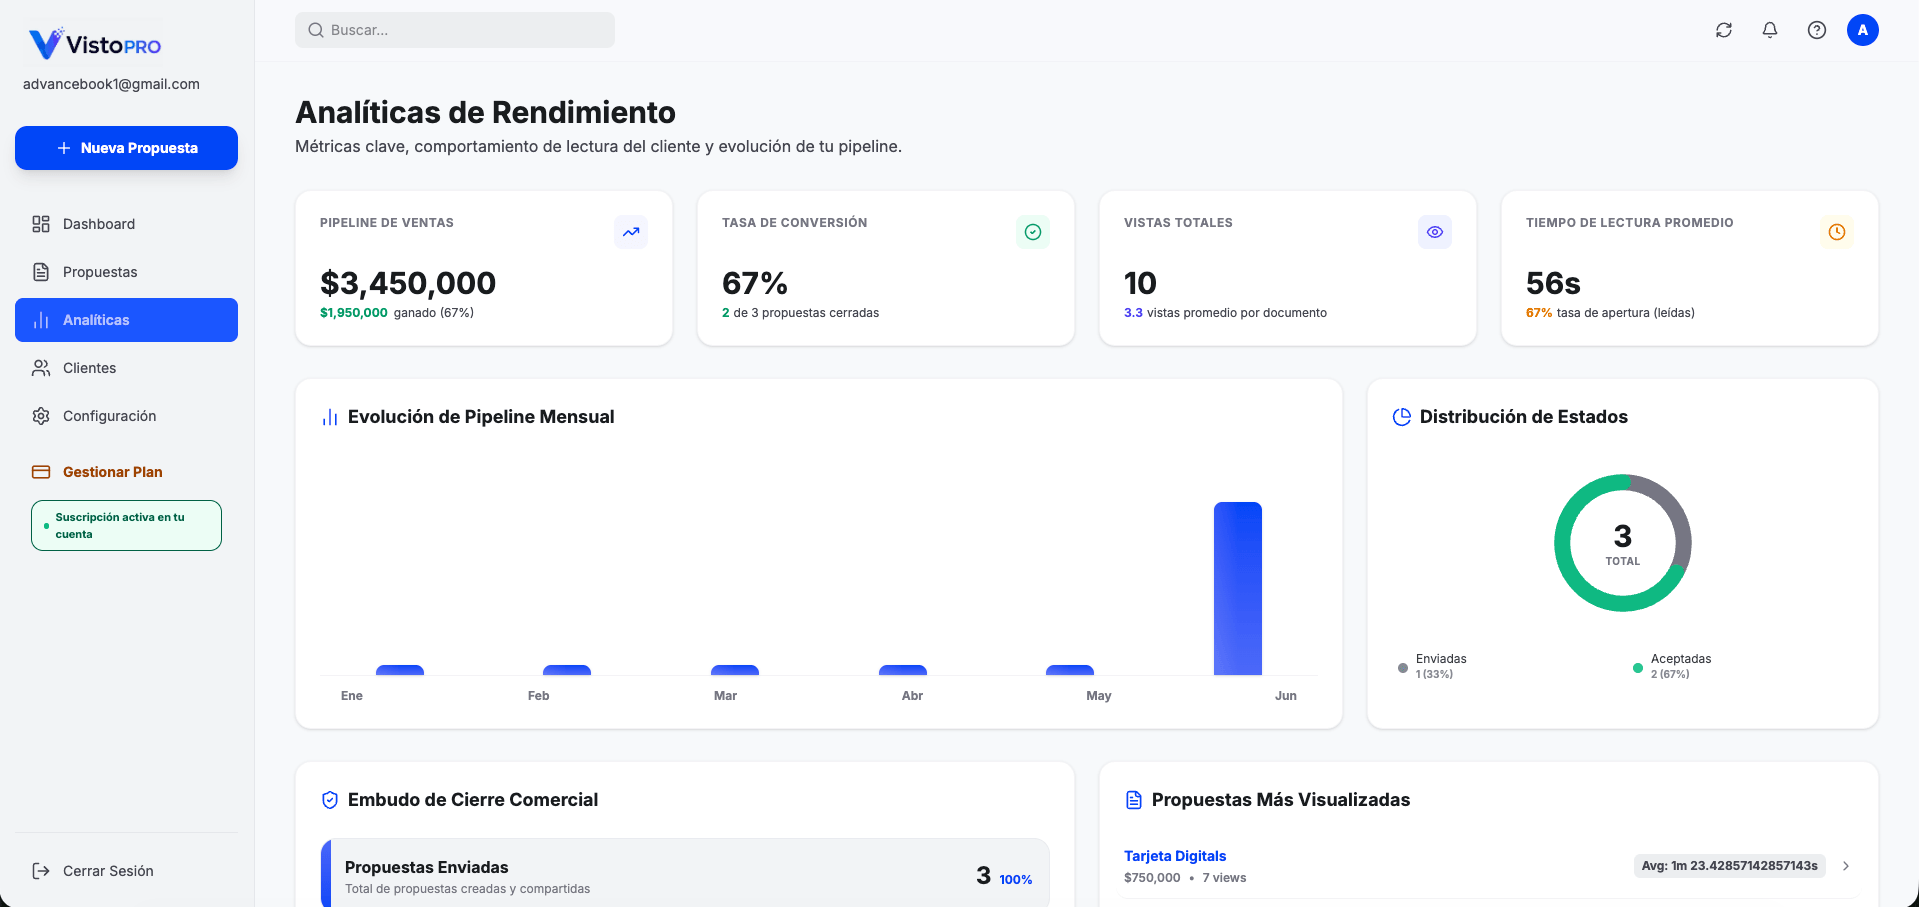This screenshot has height=907, width=1919.
Task: Click the Aceptadas legend dot
Action: 1638,668
